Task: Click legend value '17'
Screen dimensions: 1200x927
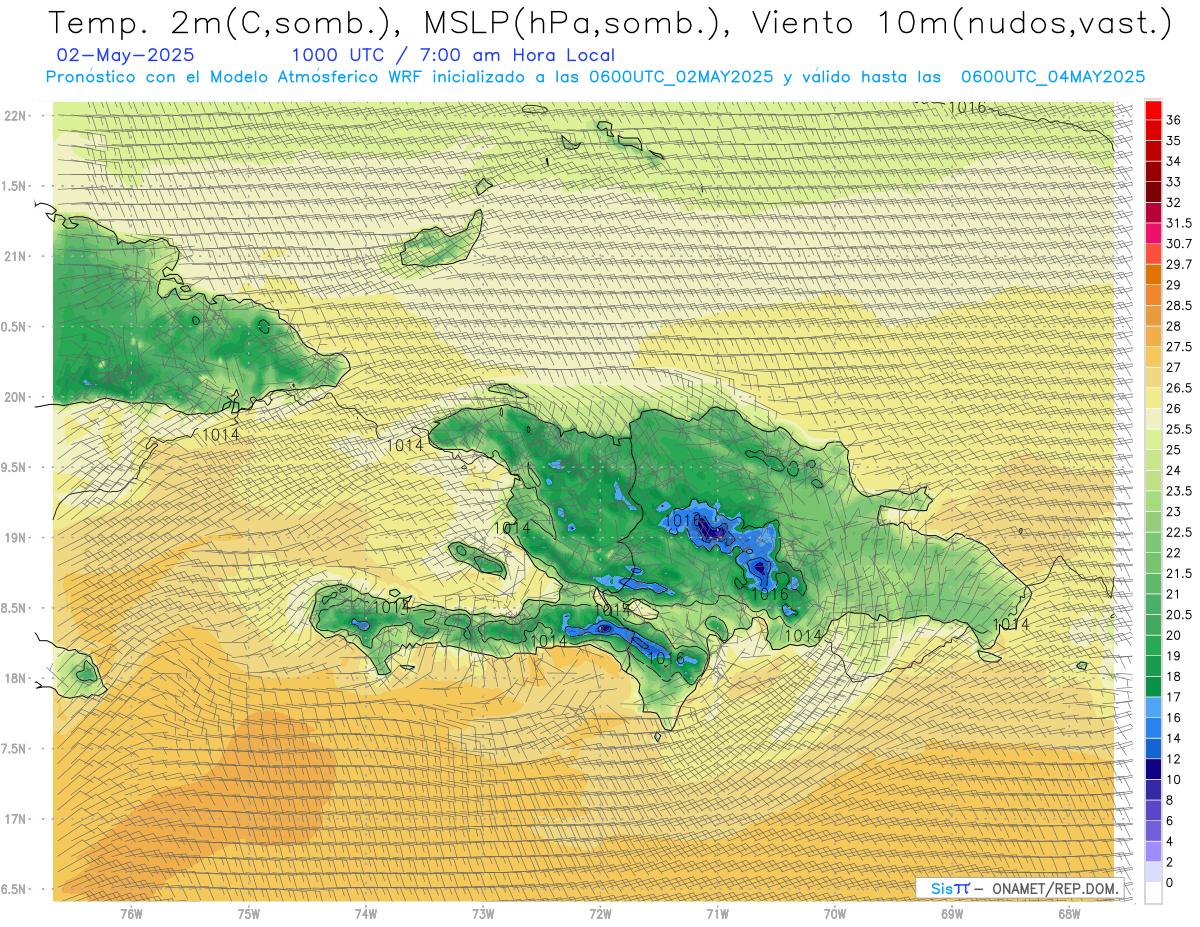Action: 1174,697
